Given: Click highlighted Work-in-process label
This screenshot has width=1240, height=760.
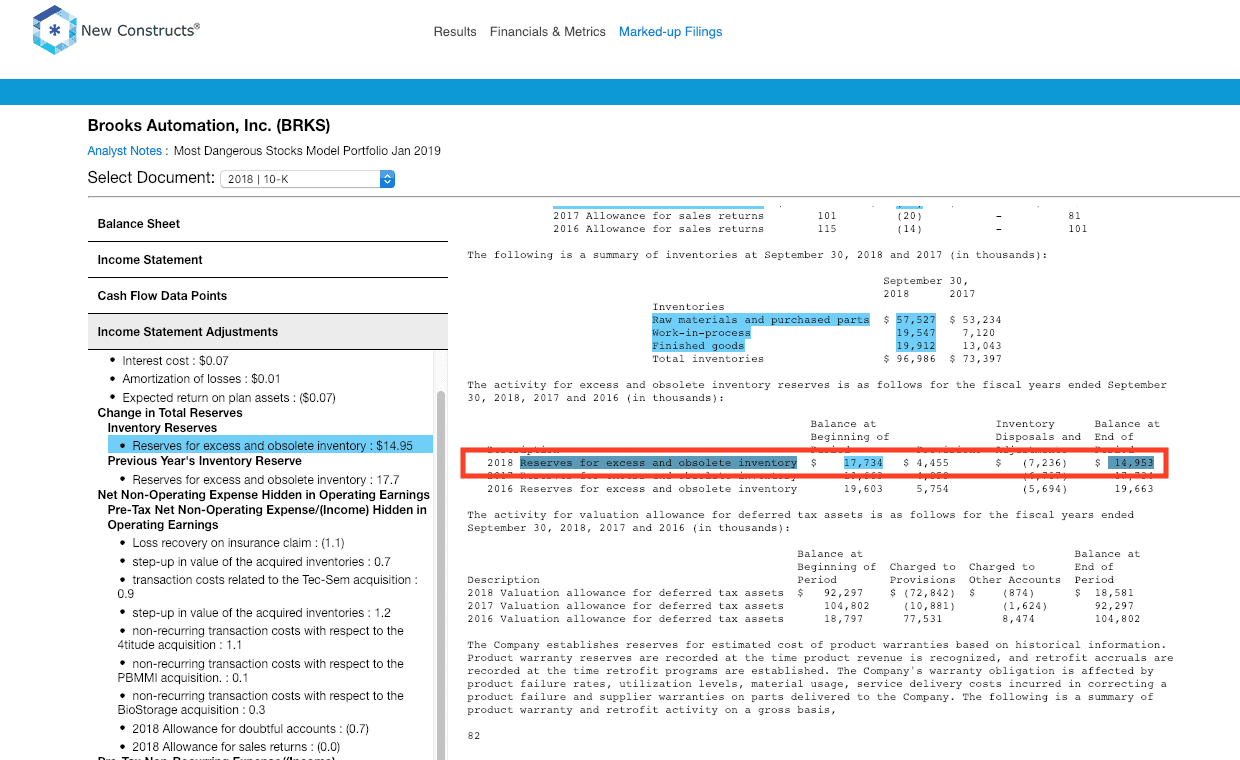Looking at the screenshot, I should pyautogui.click(x=701, y=333).
